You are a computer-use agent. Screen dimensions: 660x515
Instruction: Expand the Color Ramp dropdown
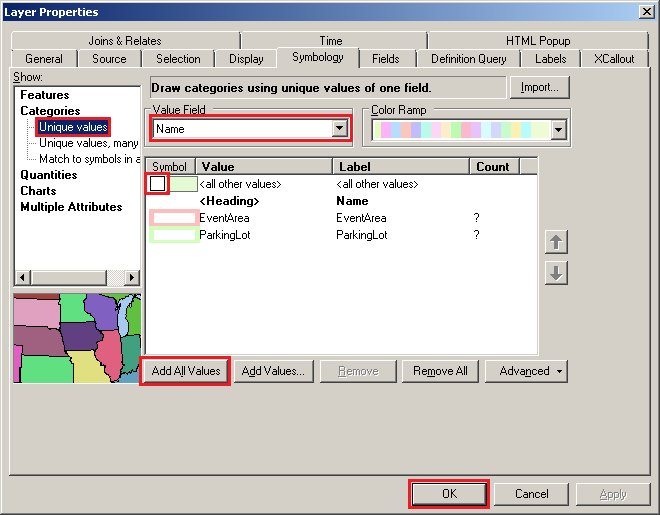pos(558,130)
